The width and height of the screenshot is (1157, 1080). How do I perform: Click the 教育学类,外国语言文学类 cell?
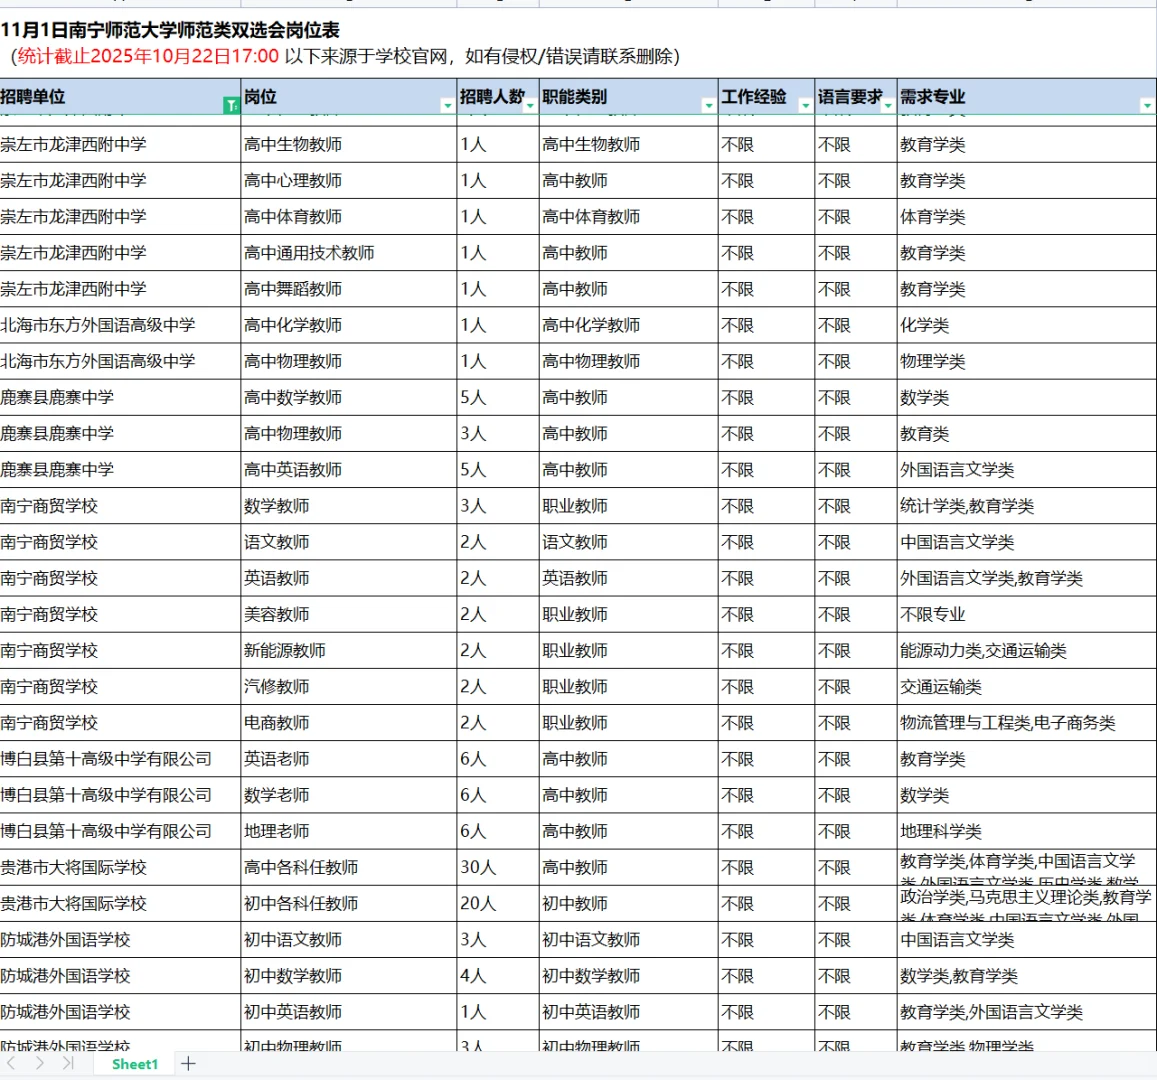1026,1012
